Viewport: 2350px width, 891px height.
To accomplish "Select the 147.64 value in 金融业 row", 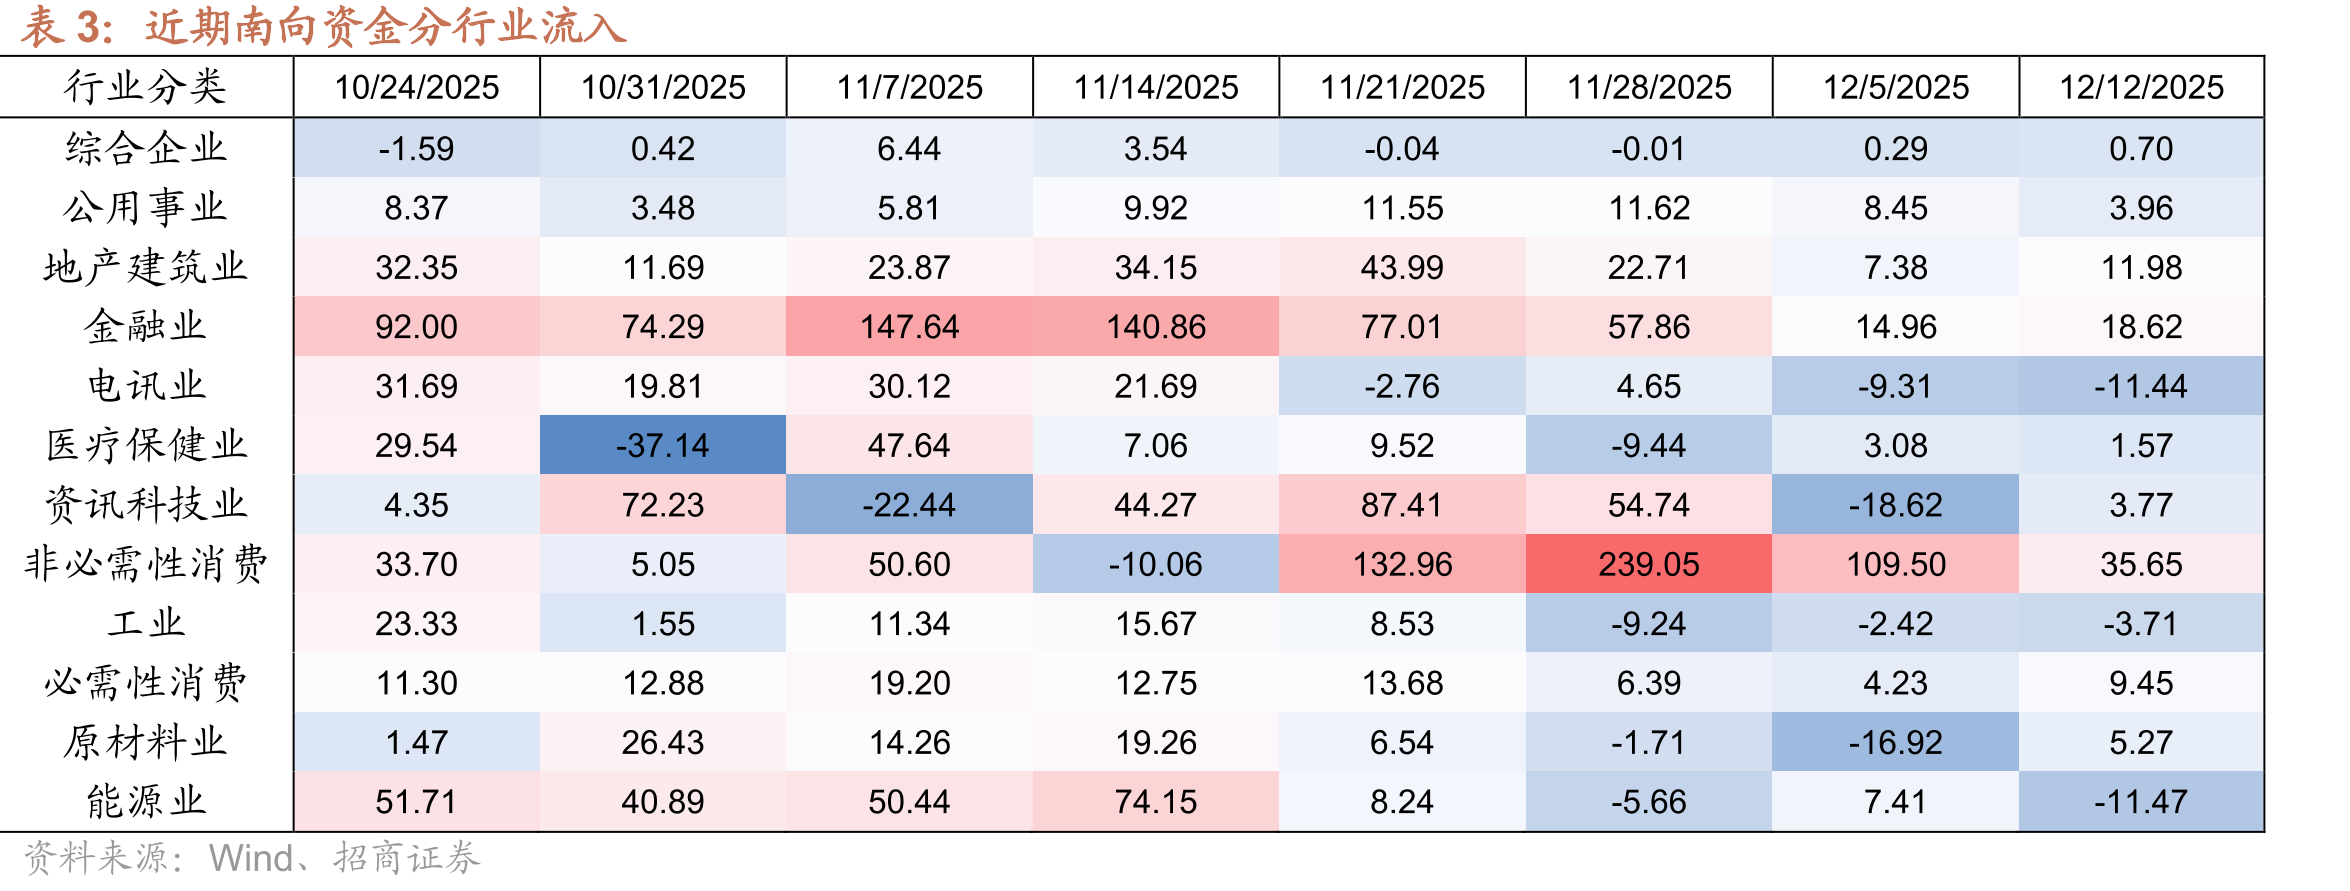I will click(x=910, y=326).
